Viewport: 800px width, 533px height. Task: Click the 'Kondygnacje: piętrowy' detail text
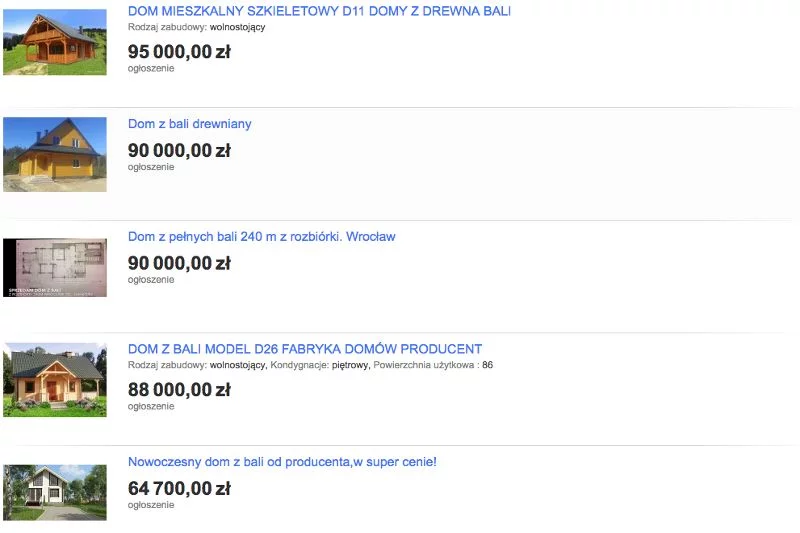tap(320, 365)
